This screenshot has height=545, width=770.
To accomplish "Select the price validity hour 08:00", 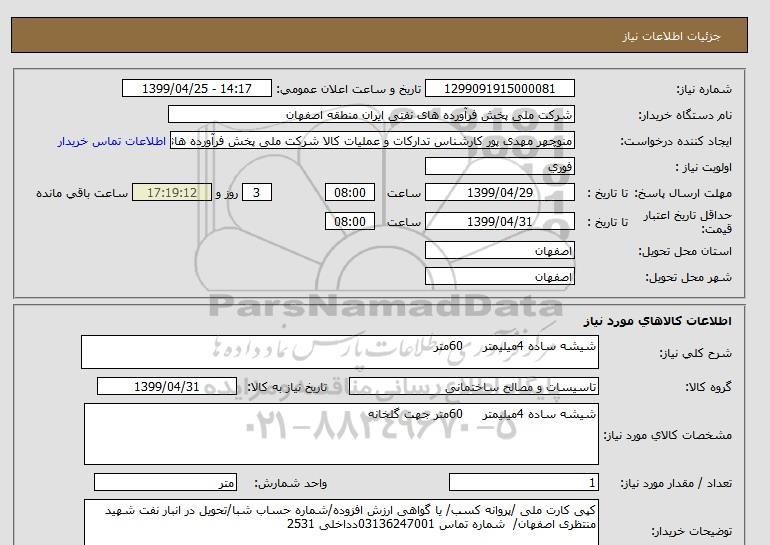I will pos(350,221).
